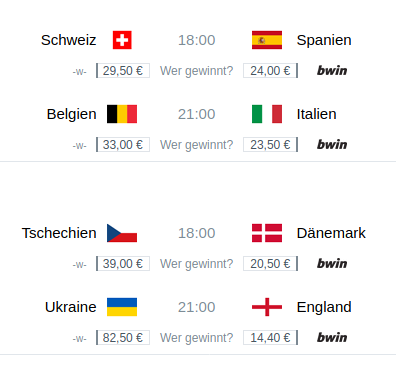Click the Spain flag icon
The width and height of the screenshot is (396, 372).
coord(267,40)
